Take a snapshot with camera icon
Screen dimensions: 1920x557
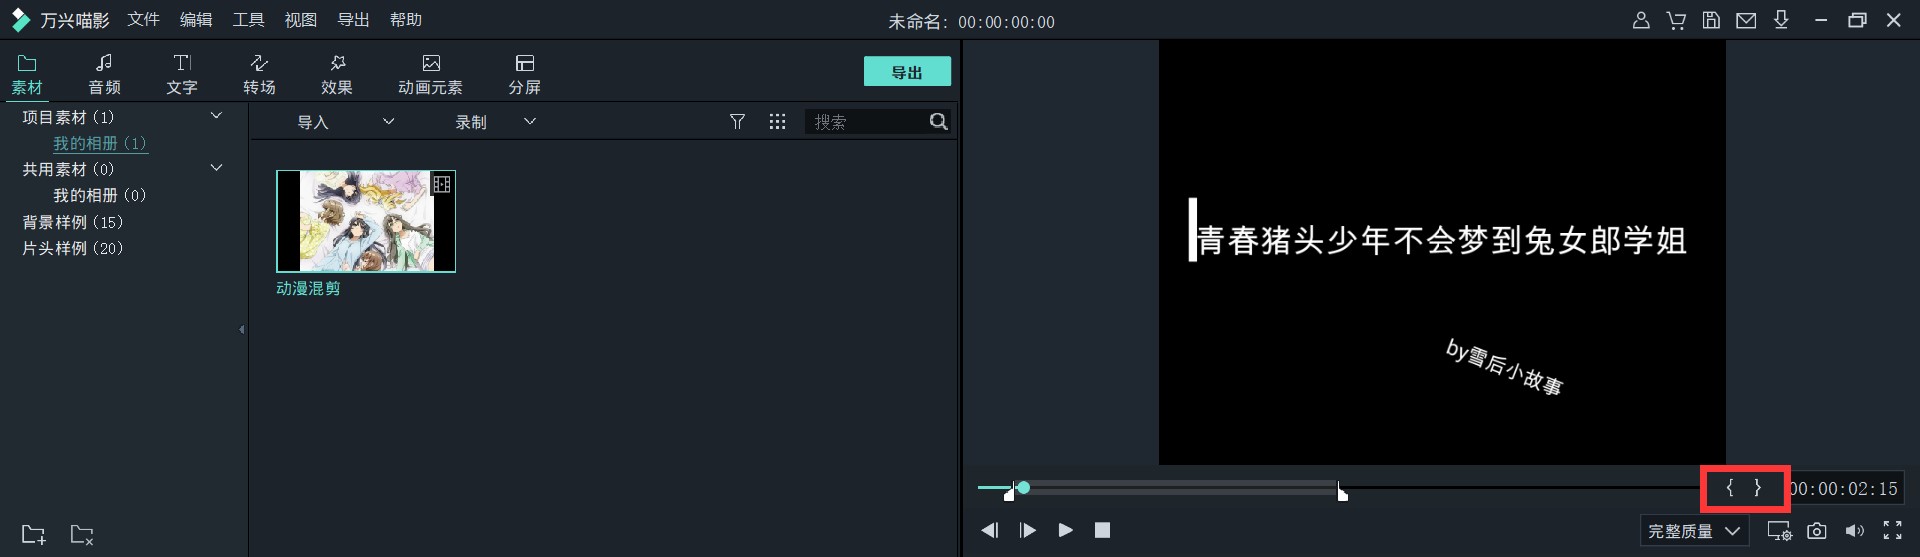point(1817,531)
